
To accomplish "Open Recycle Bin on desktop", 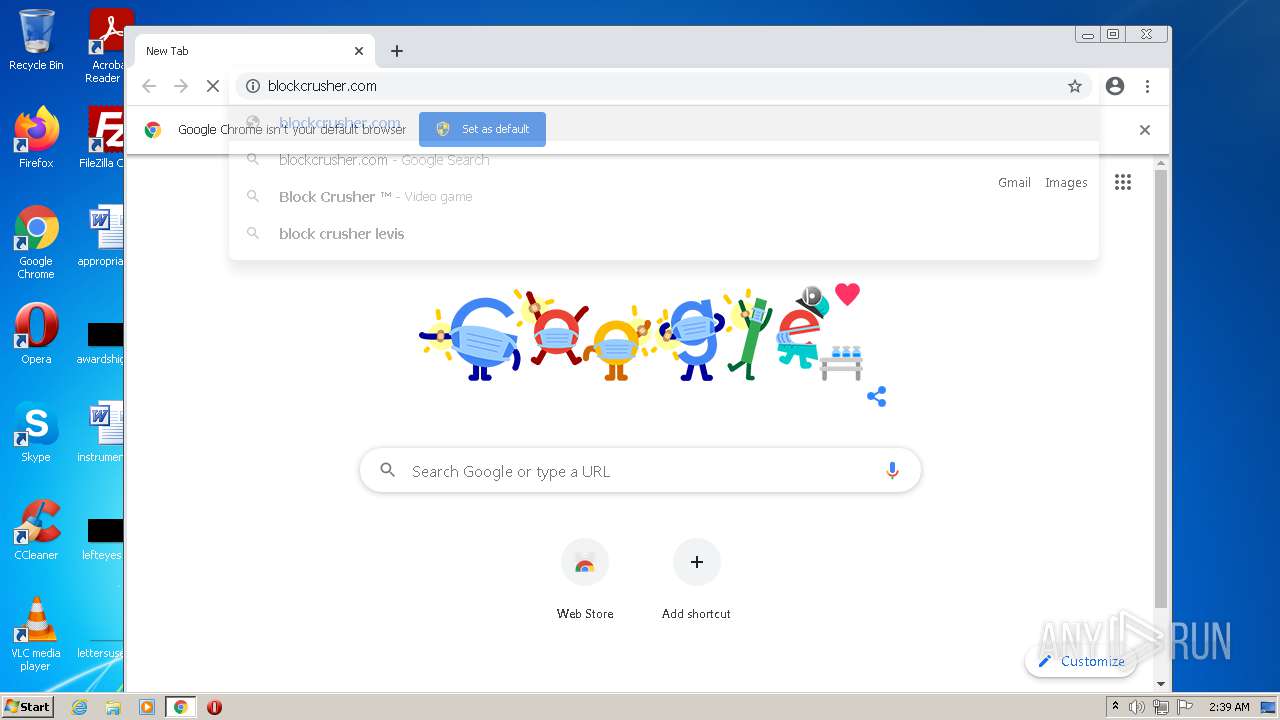I will tap(36, 40).
